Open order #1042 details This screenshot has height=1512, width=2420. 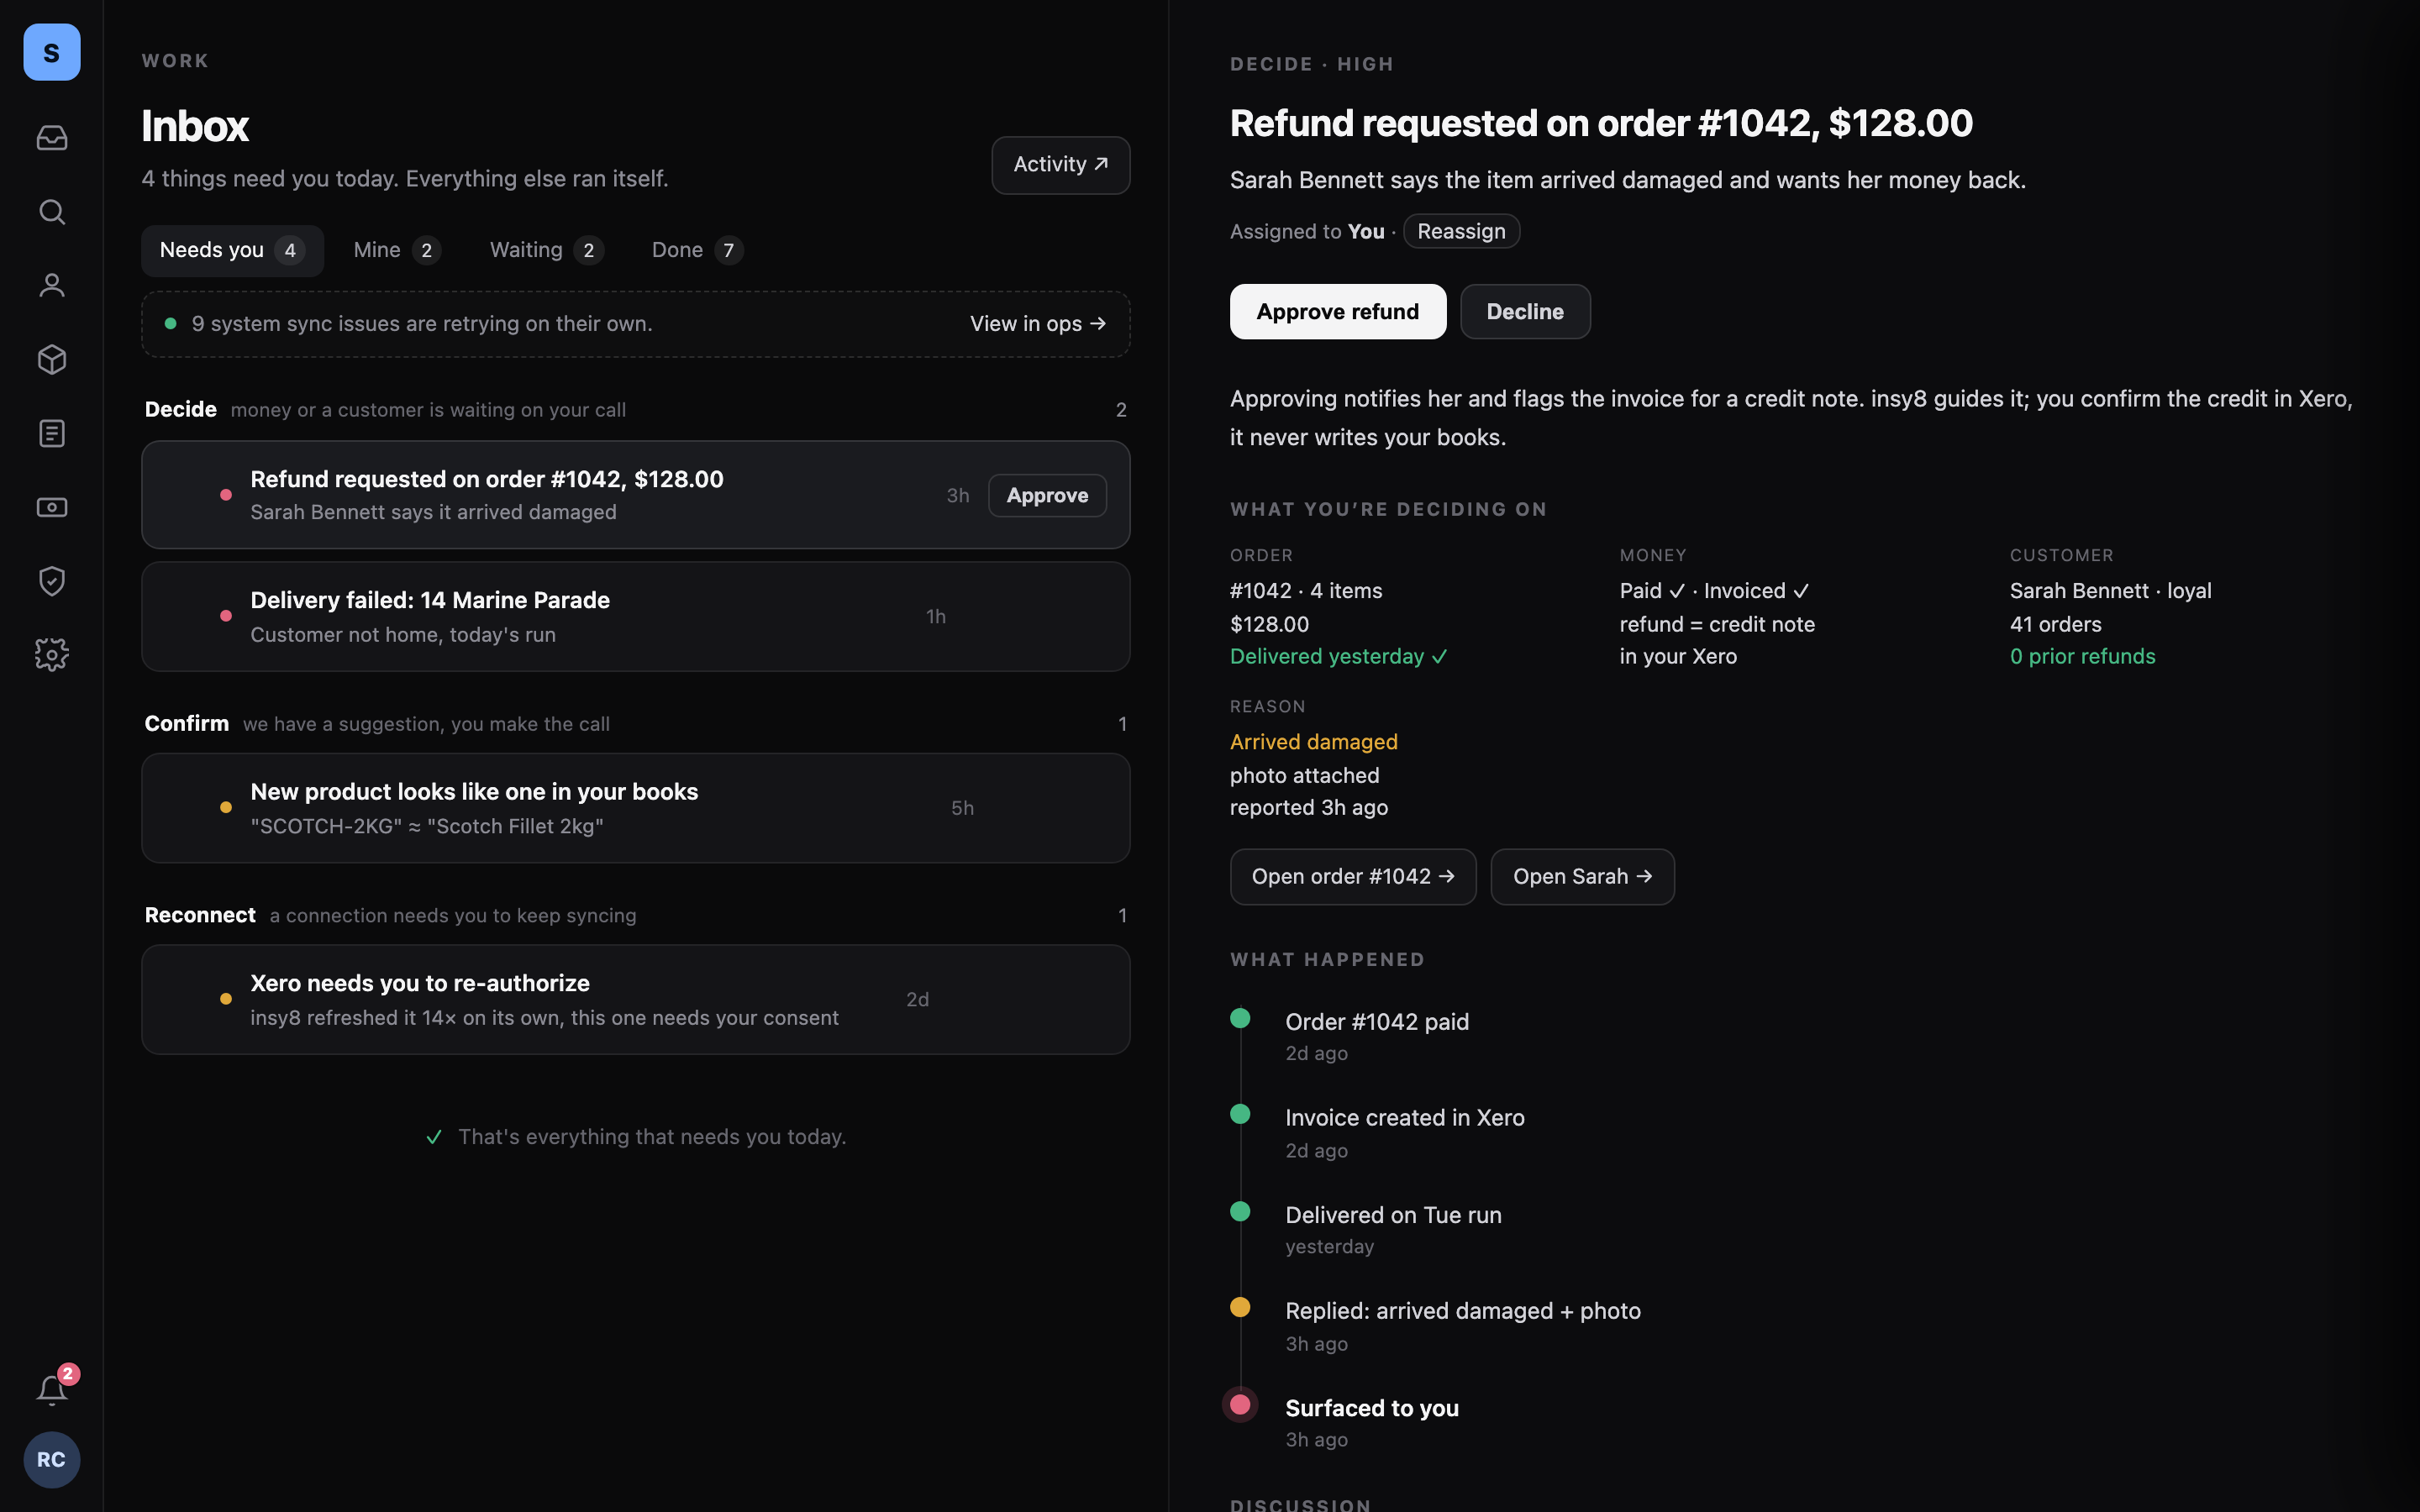(x=1353, y=877)
